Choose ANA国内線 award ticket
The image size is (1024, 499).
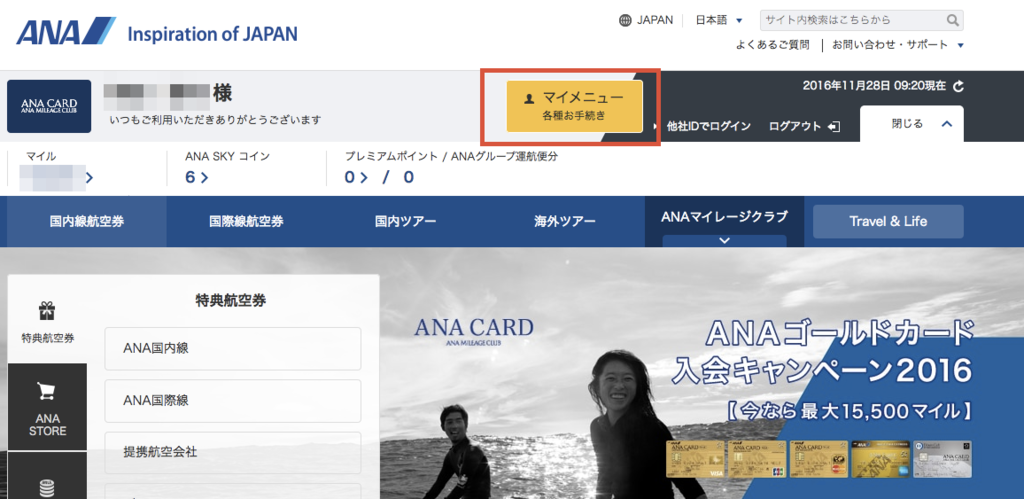click(x=232, y=349)
